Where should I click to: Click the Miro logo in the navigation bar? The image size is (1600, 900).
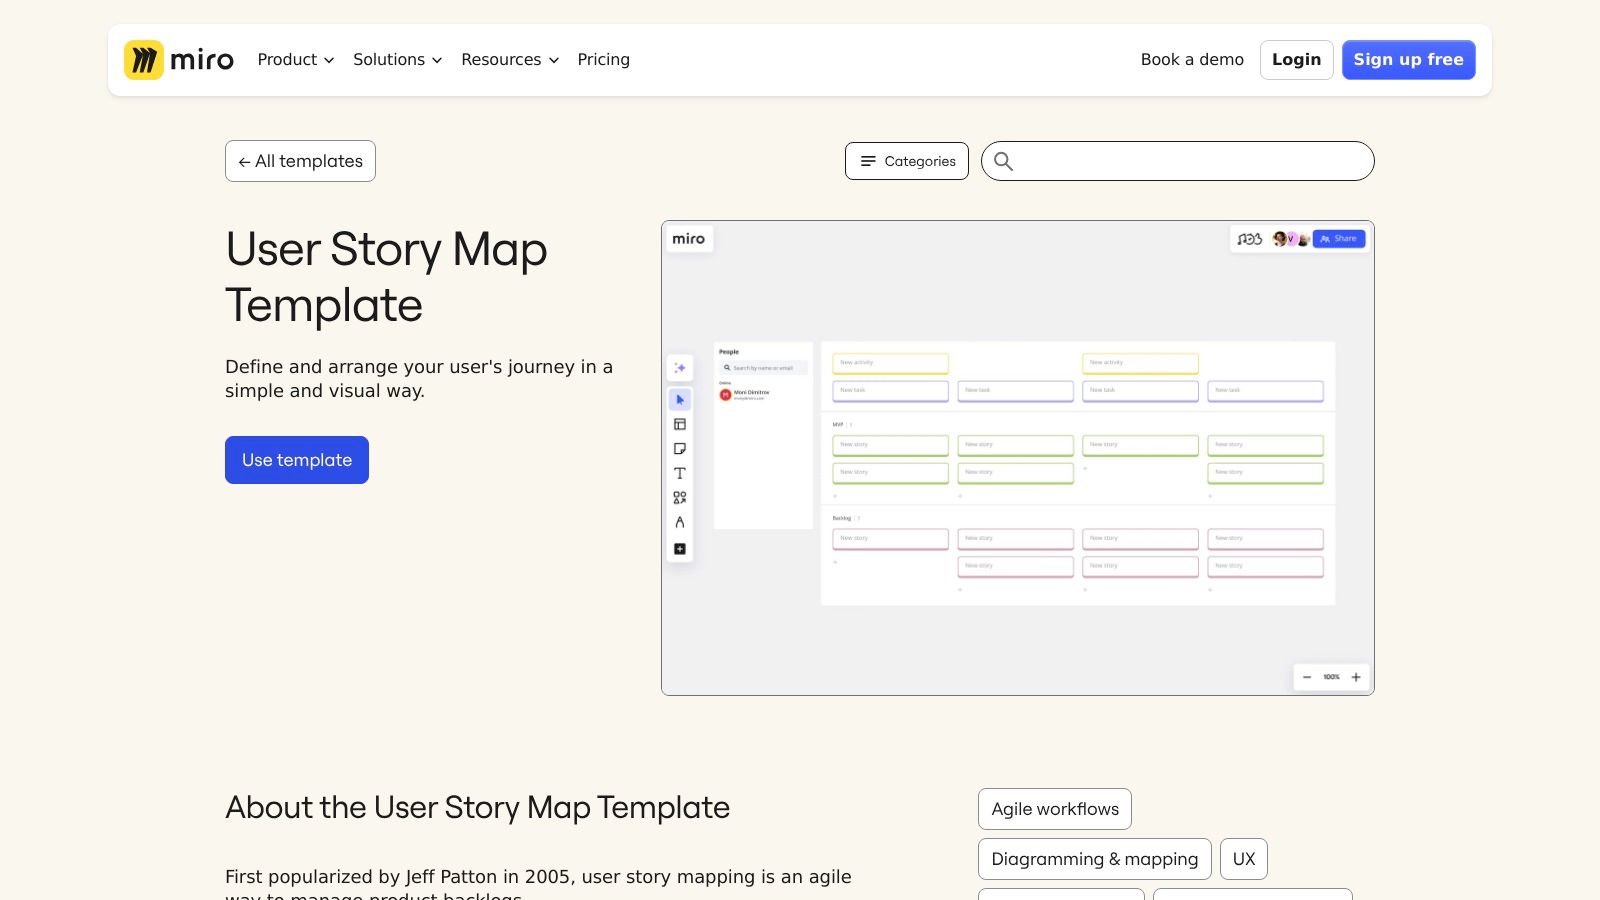tap(179, 60)
